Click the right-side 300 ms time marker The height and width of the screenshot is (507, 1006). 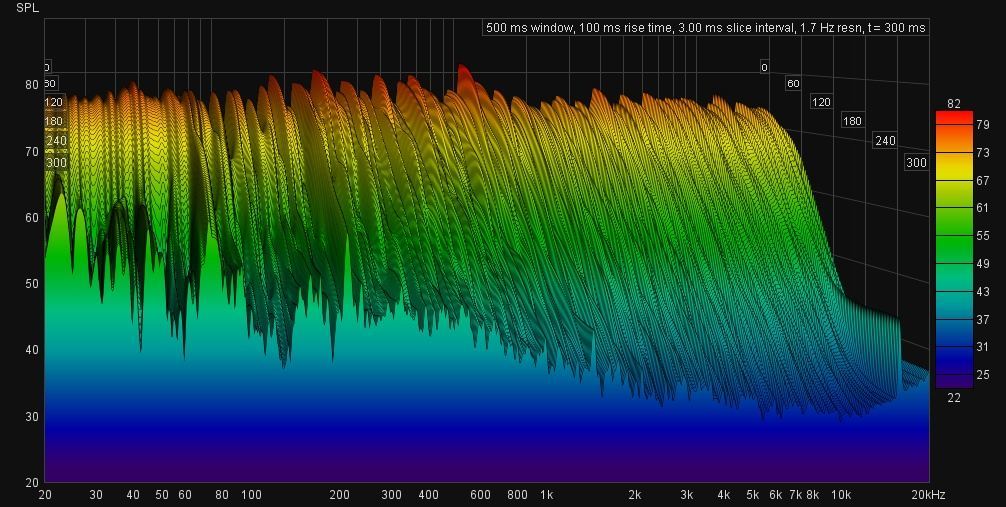(x=916, y=162)
